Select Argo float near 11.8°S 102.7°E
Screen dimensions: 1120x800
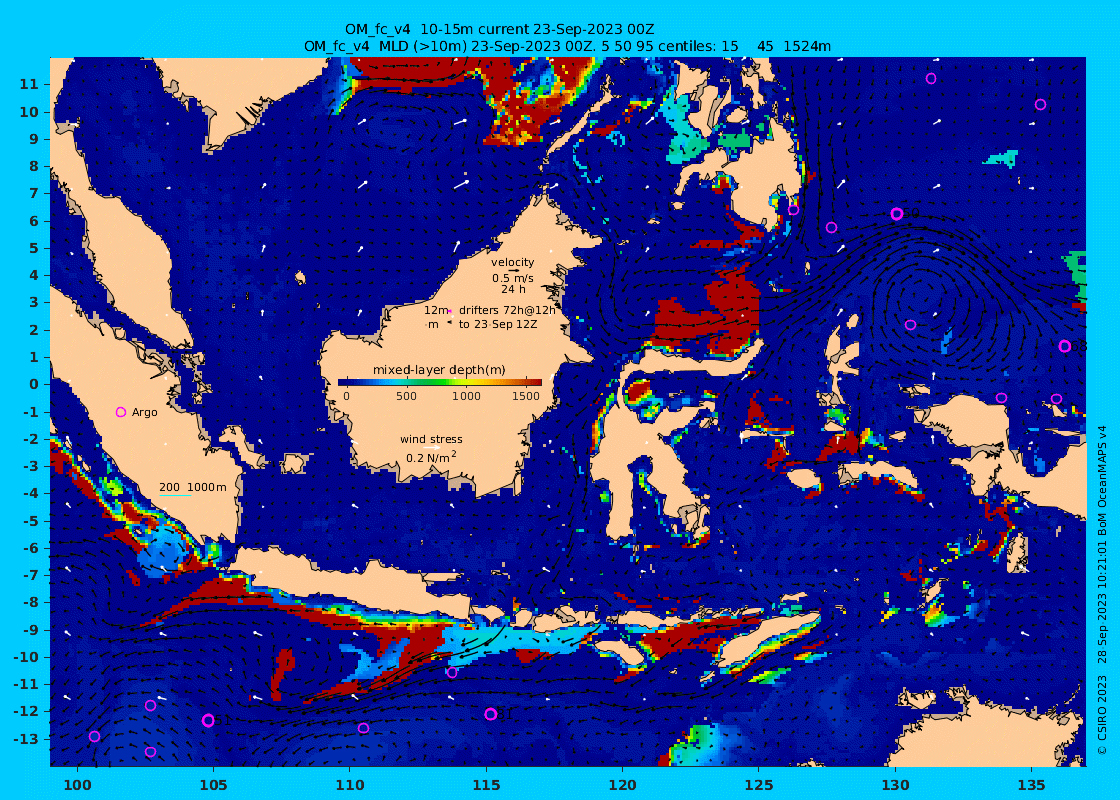[x=151, y=706]
